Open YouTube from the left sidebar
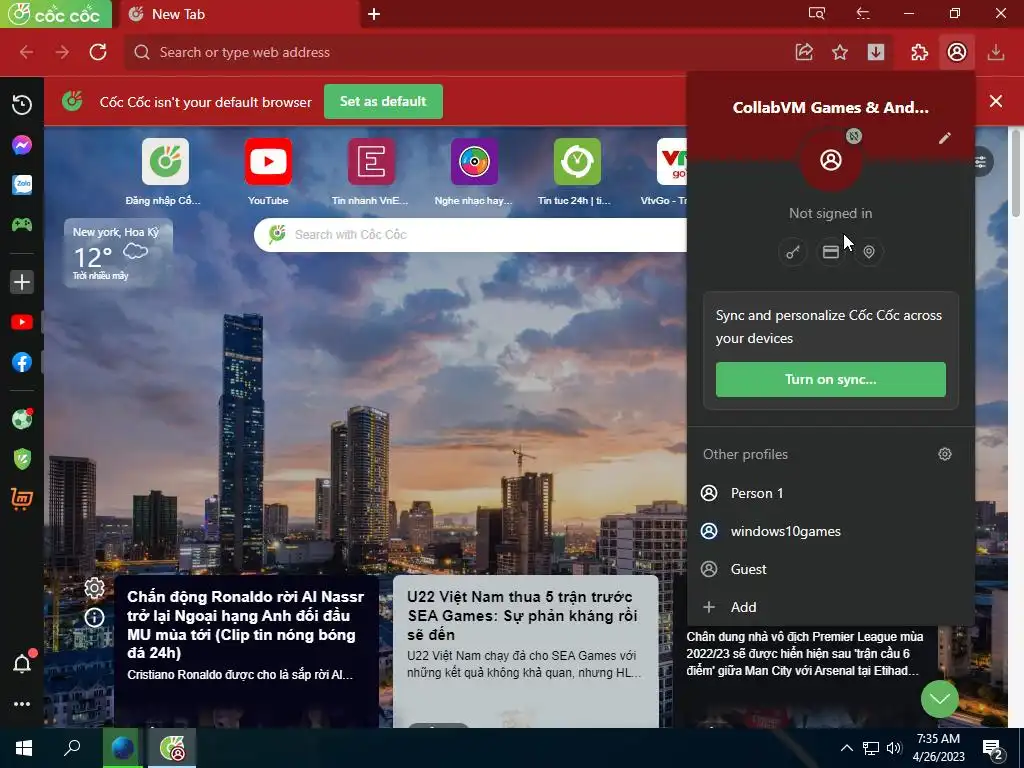Viewport: 1024px width, 768px height. pyautogui.click(x=22, y=323)
